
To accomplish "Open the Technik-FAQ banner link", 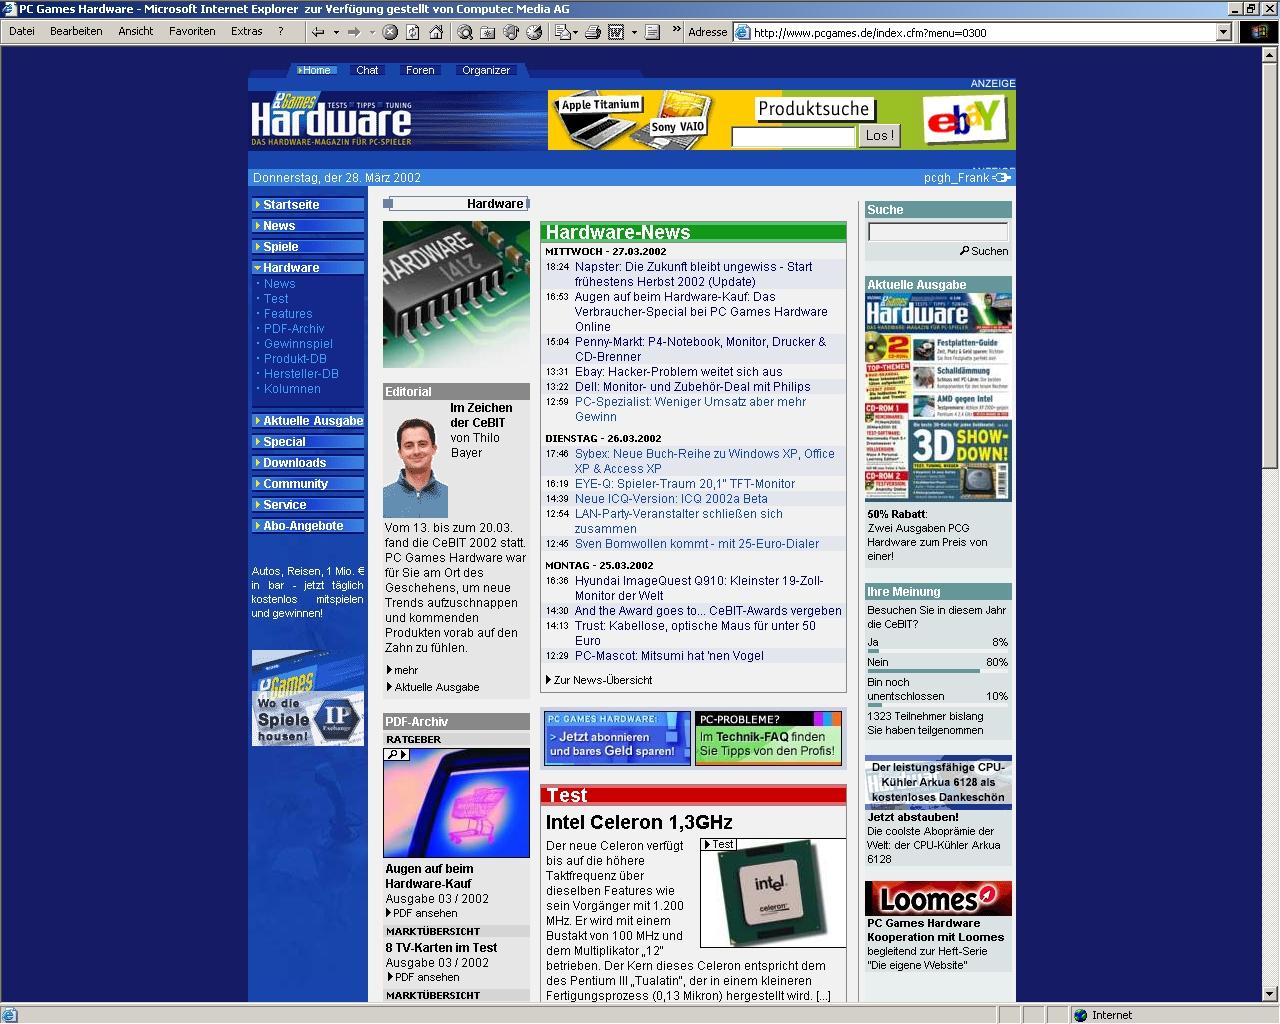I will tap(768, 738).
